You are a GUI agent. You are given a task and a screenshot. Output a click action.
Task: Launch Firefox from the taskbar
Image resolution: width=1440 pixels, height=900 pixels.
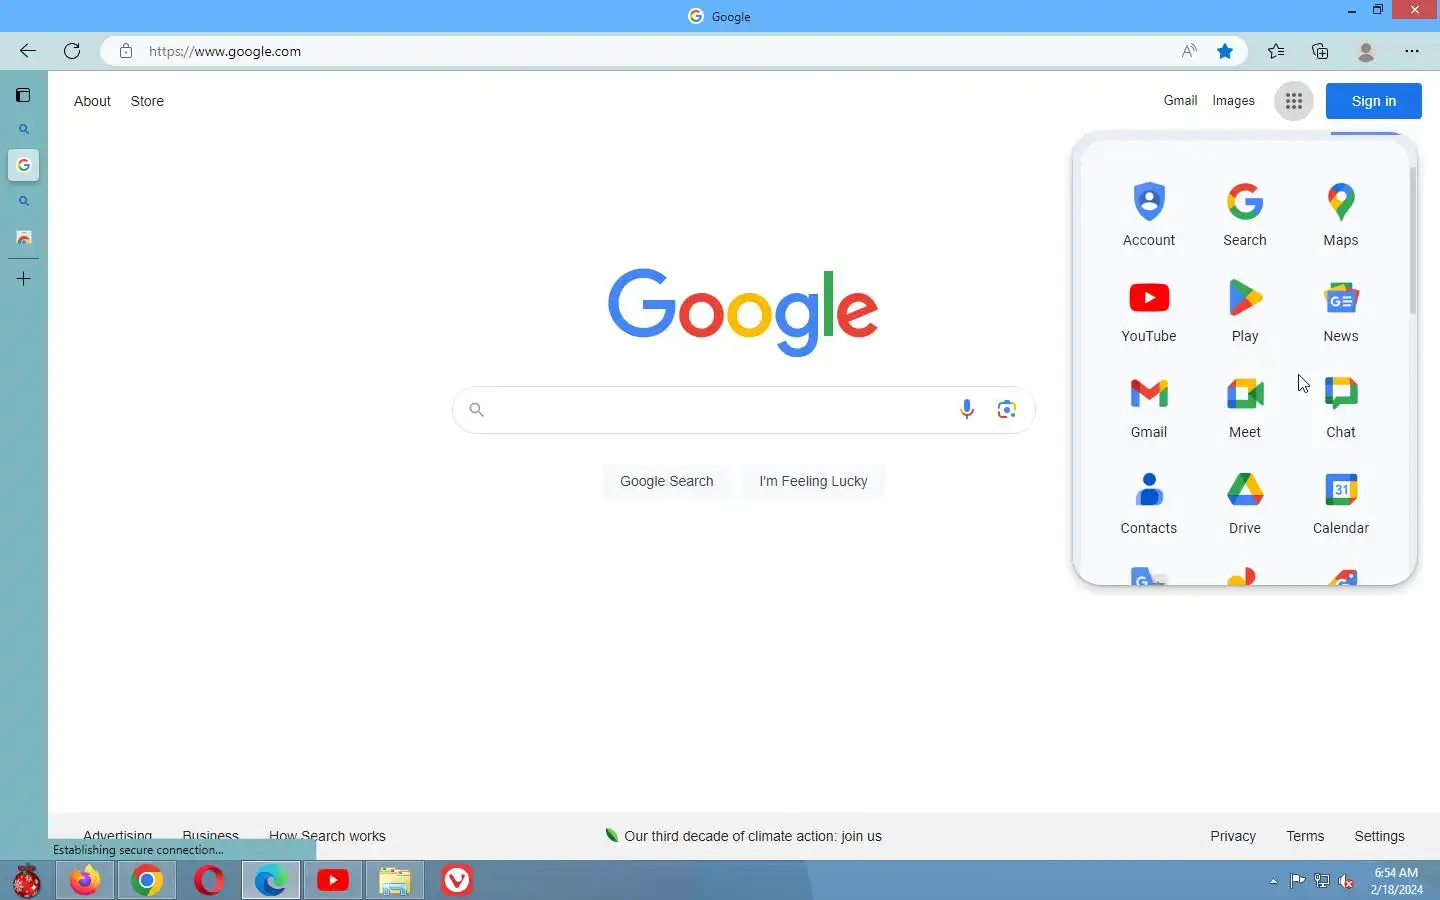click(85, 880)
